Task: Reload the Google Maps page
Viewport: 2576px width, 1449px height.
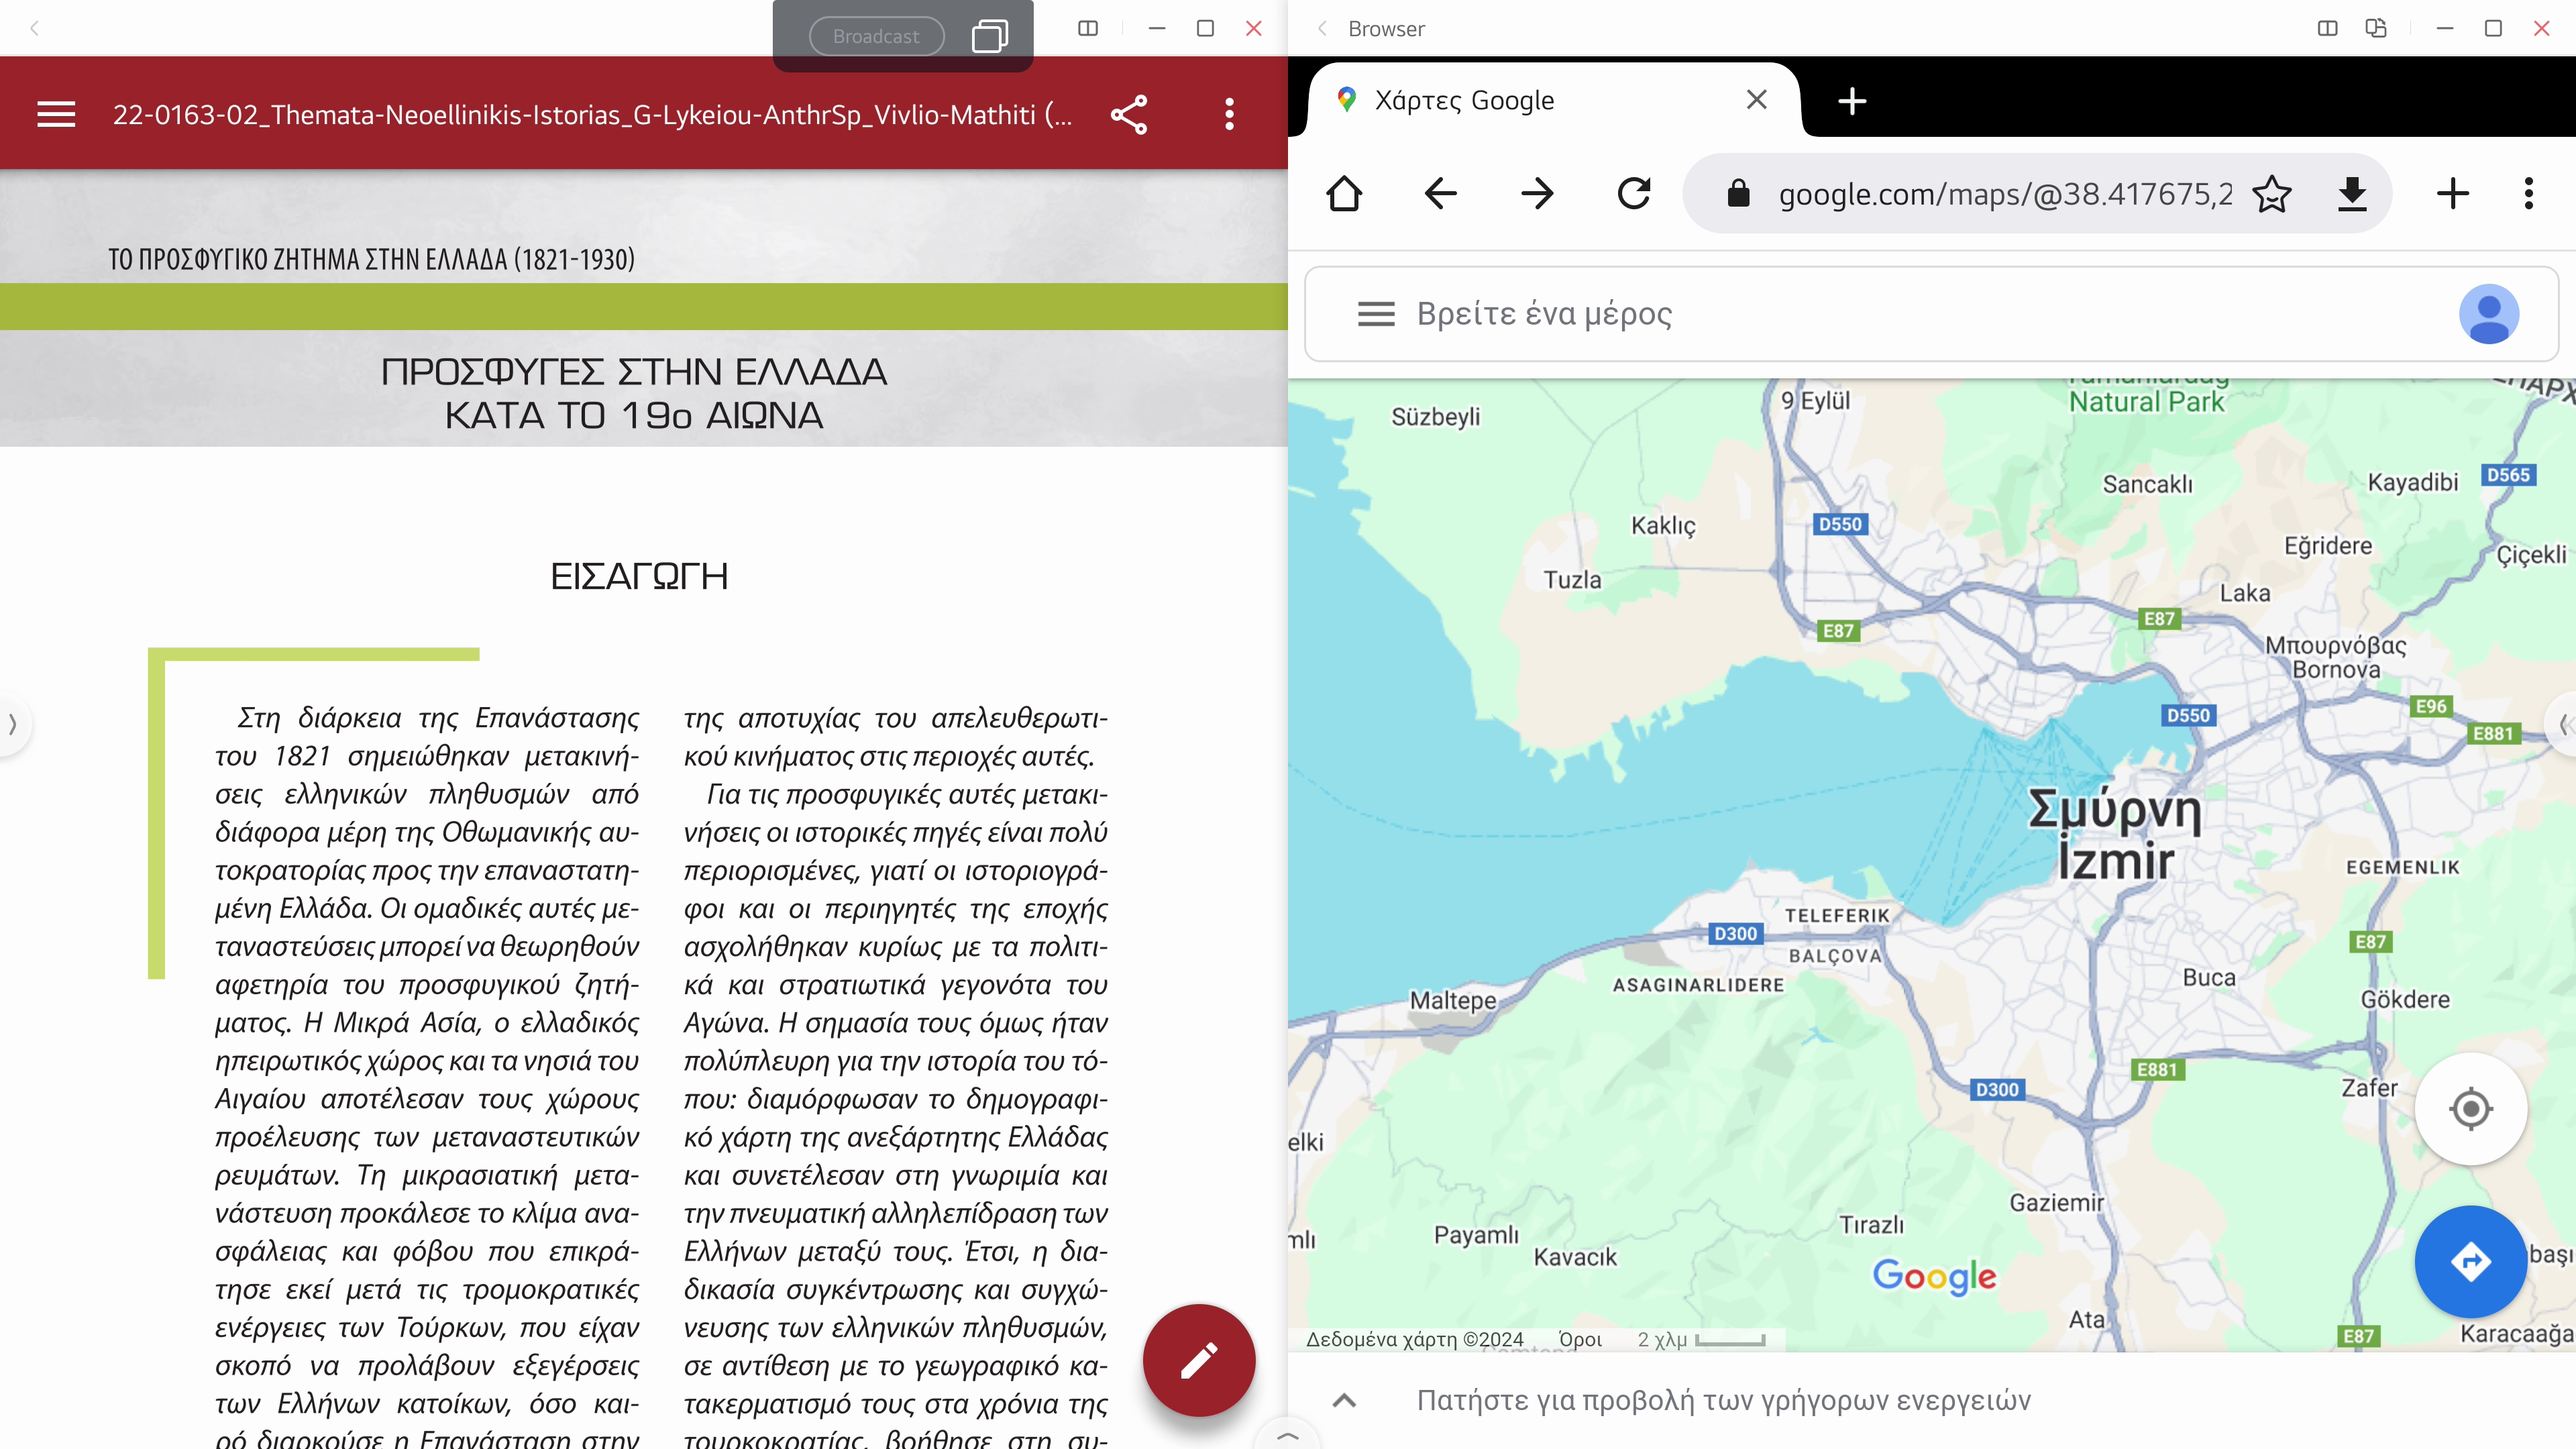Action: click(1634, 193)
